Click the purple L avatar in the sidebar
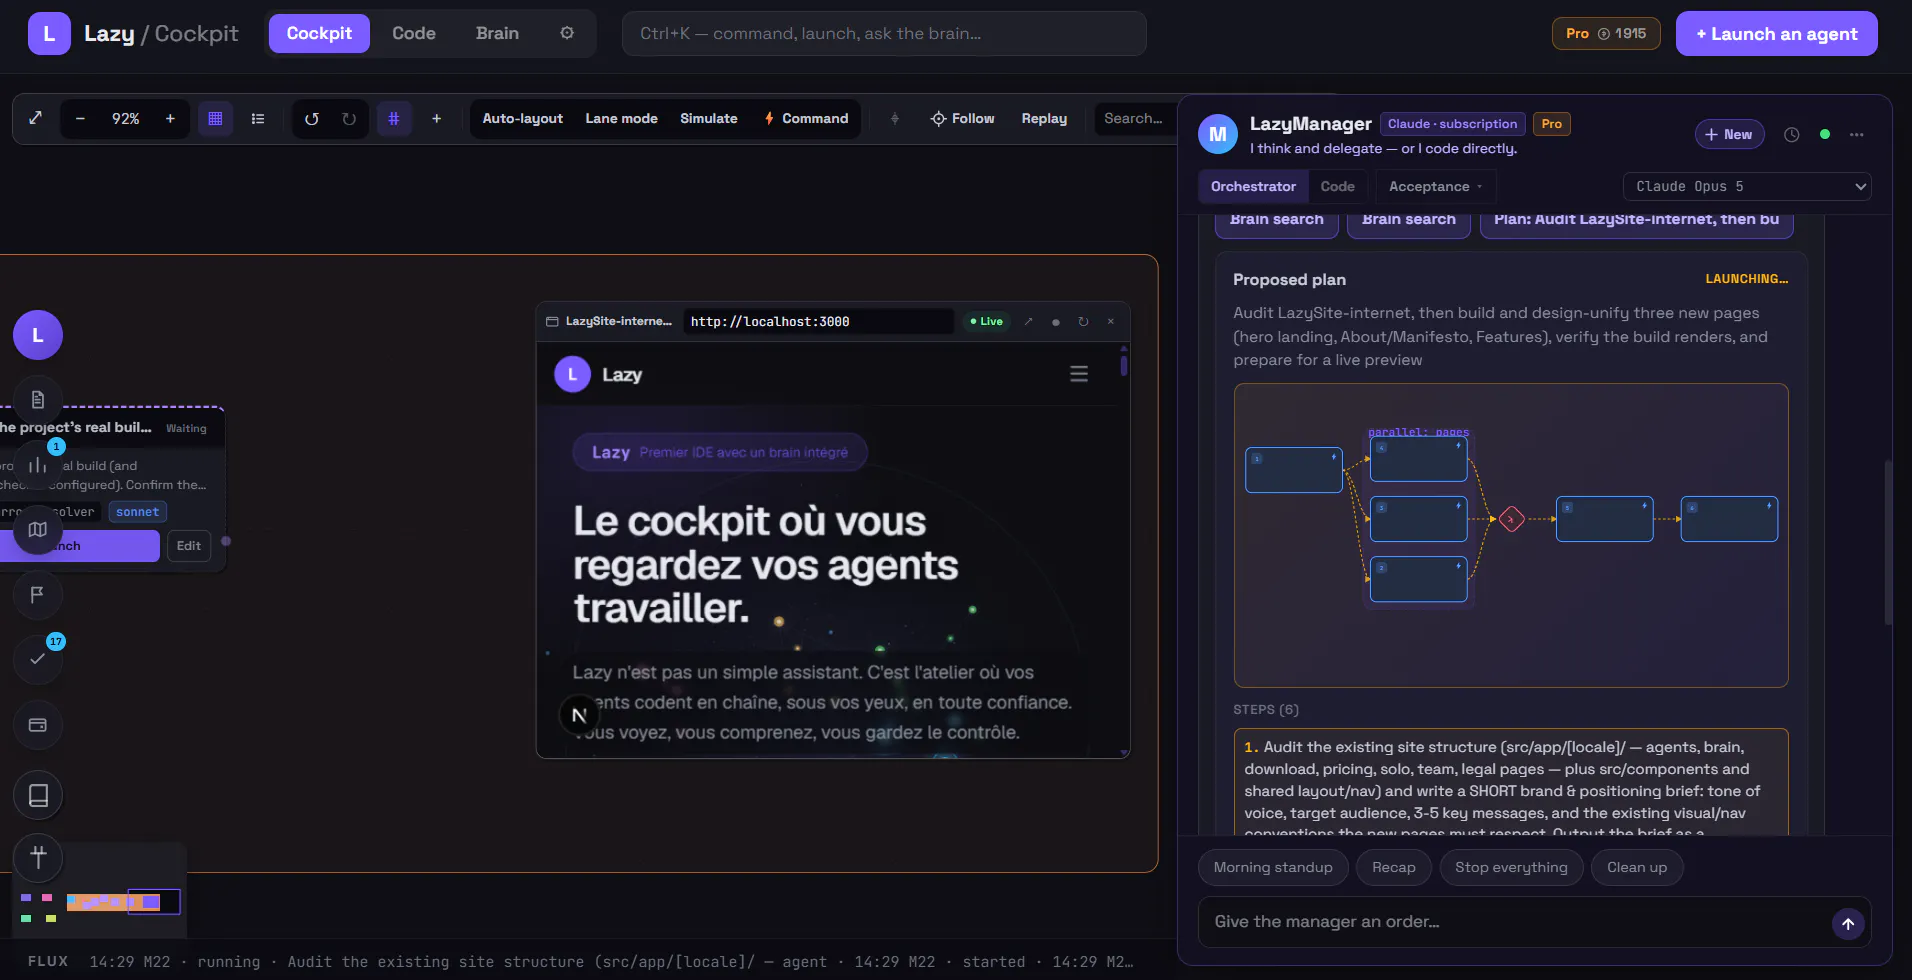 pyautogui.click(x=38, y=335)
